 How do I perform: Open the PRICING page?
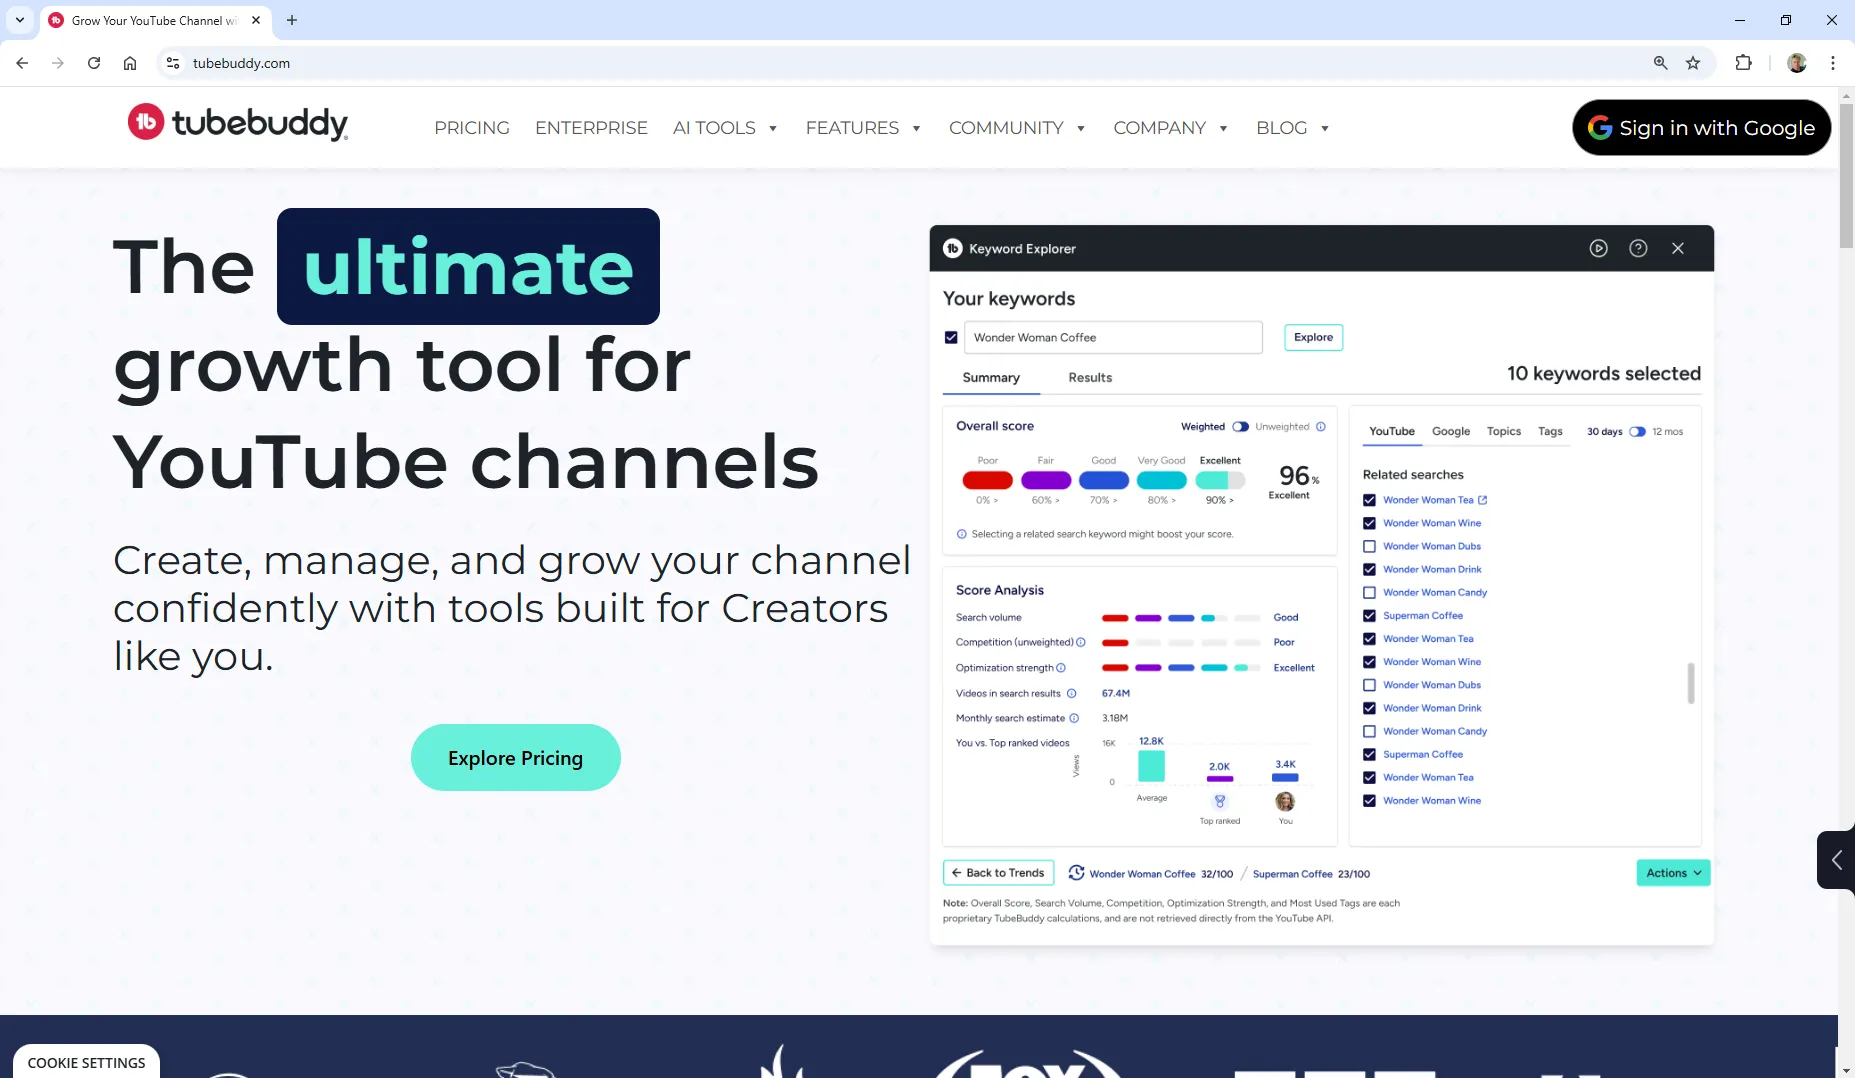(x=472, y=128)
